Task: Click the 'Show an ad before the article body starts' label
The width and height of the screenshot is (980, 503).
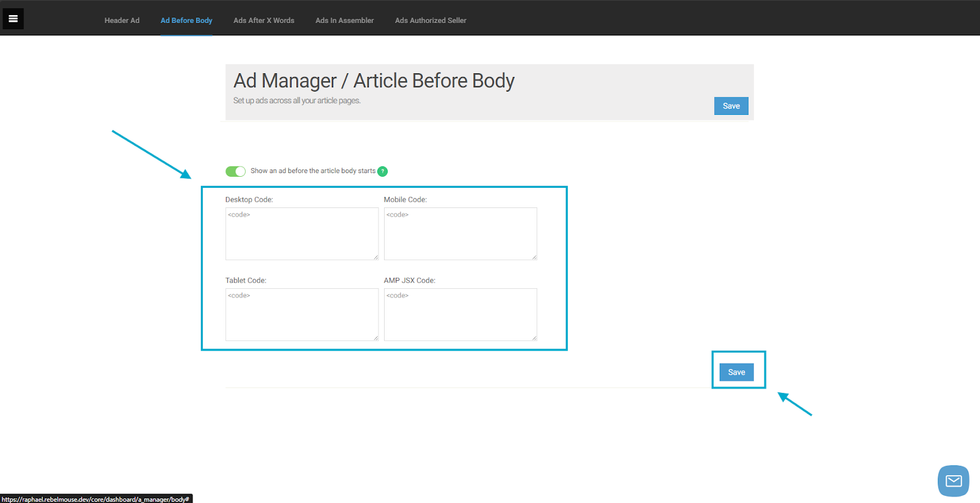Action: click(x=312, y=171)
